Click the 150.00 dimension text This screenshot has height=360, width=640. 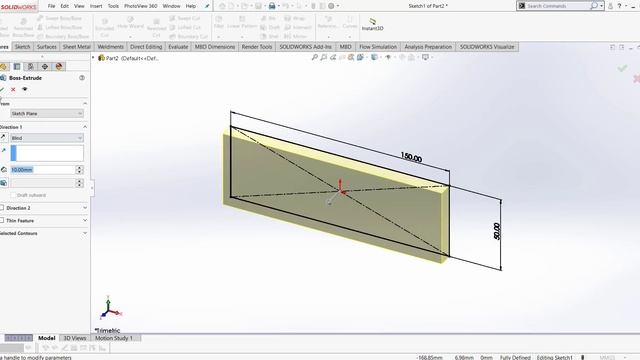pos(411,157)
